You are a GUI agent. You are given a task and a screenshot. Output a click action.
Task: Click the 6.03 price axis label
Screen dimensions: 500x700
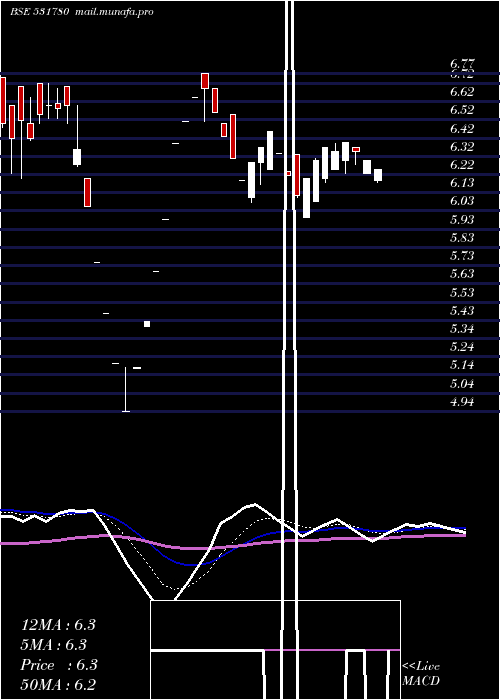462,201
